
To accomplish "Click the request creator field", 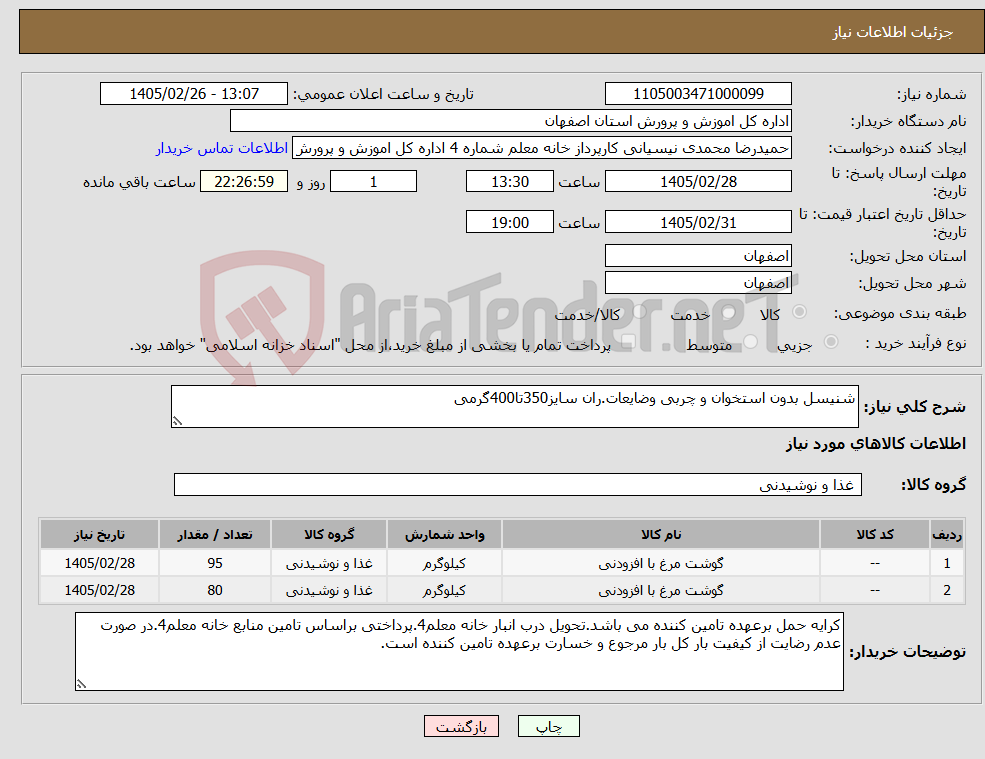I will coord(541,148).
